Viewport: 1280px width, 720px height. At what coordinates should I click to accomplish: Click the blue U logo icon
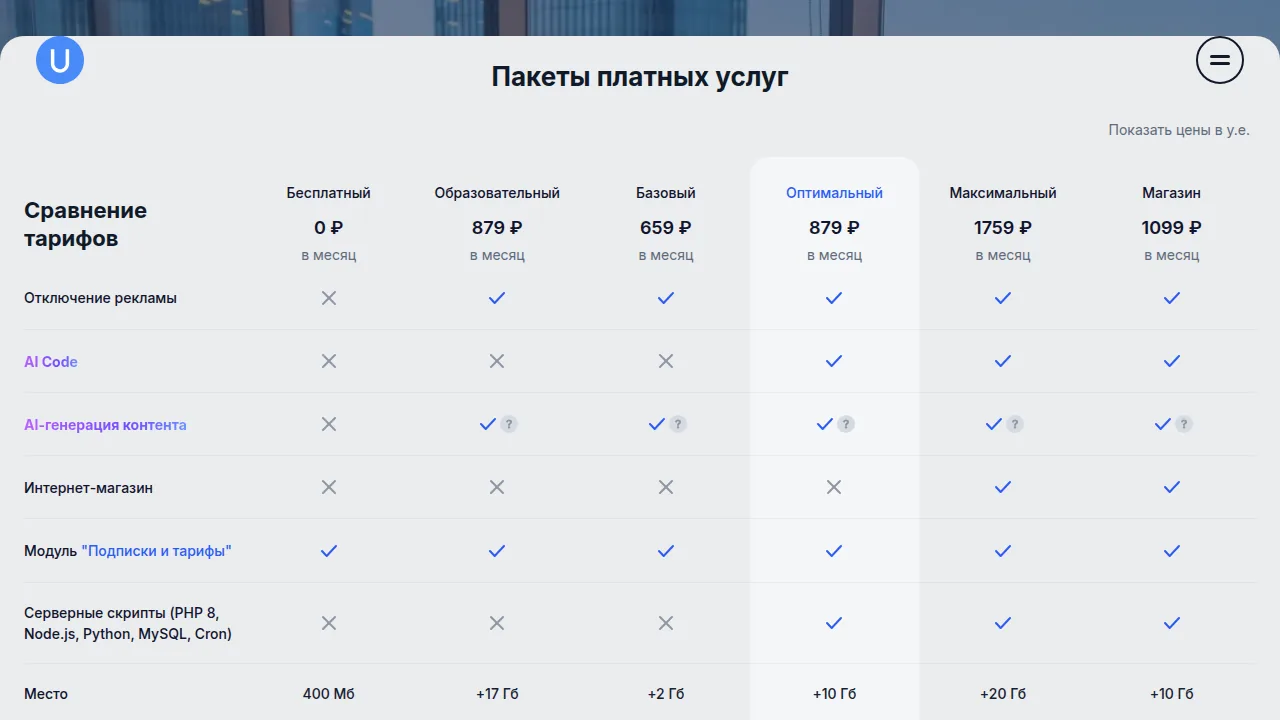pyautogui.click(x=60, y=60)
